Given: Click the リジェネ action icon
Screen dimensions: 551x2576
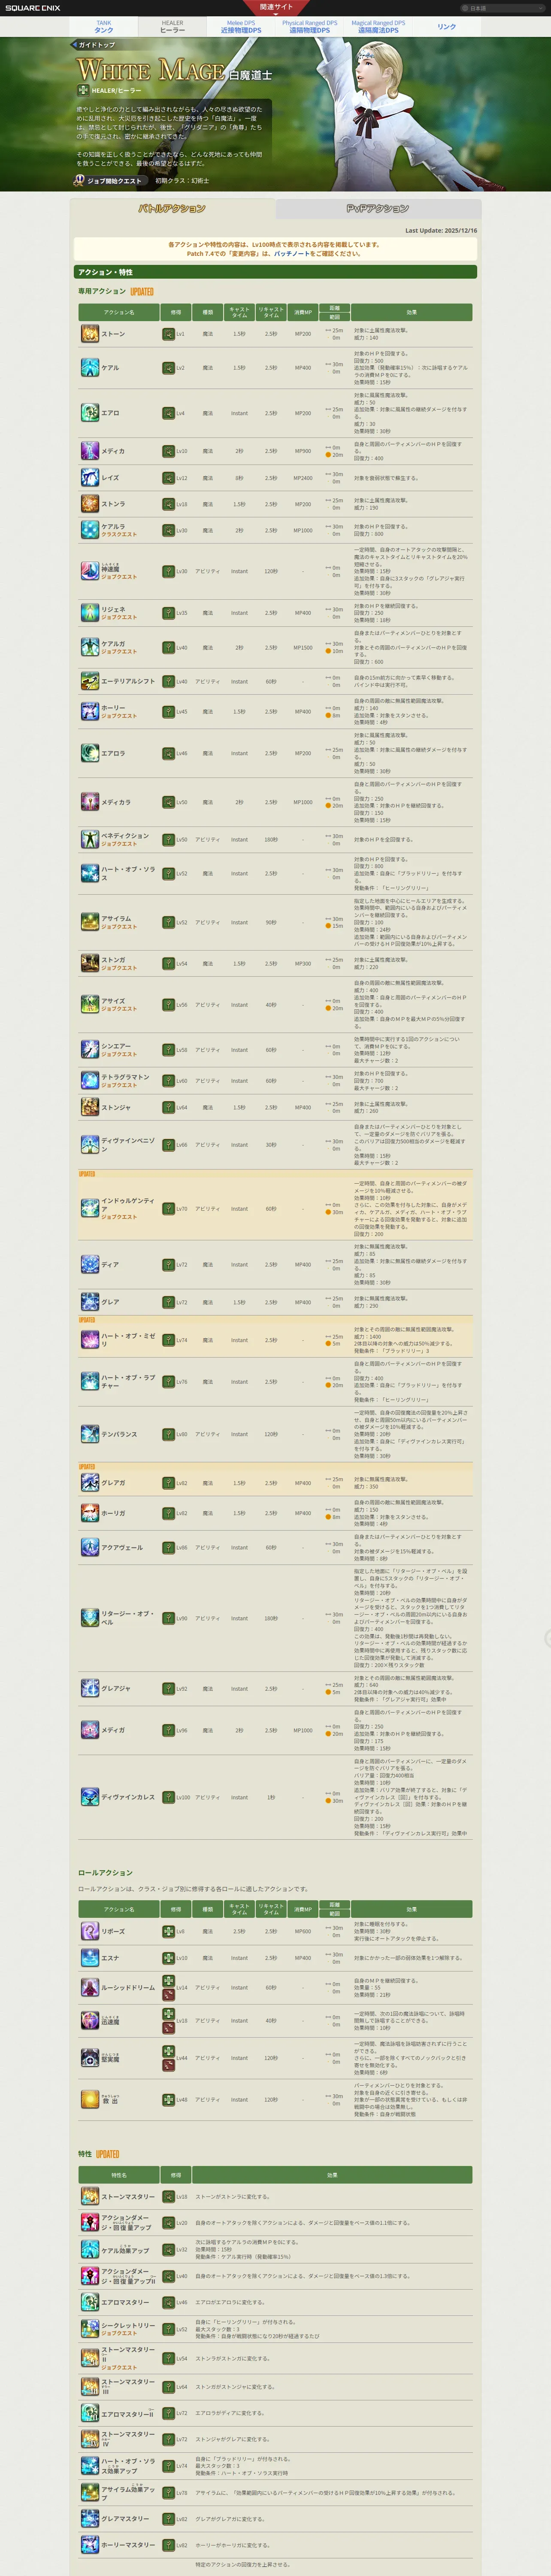Looking at the screenshot, I should tap(90, 613).
